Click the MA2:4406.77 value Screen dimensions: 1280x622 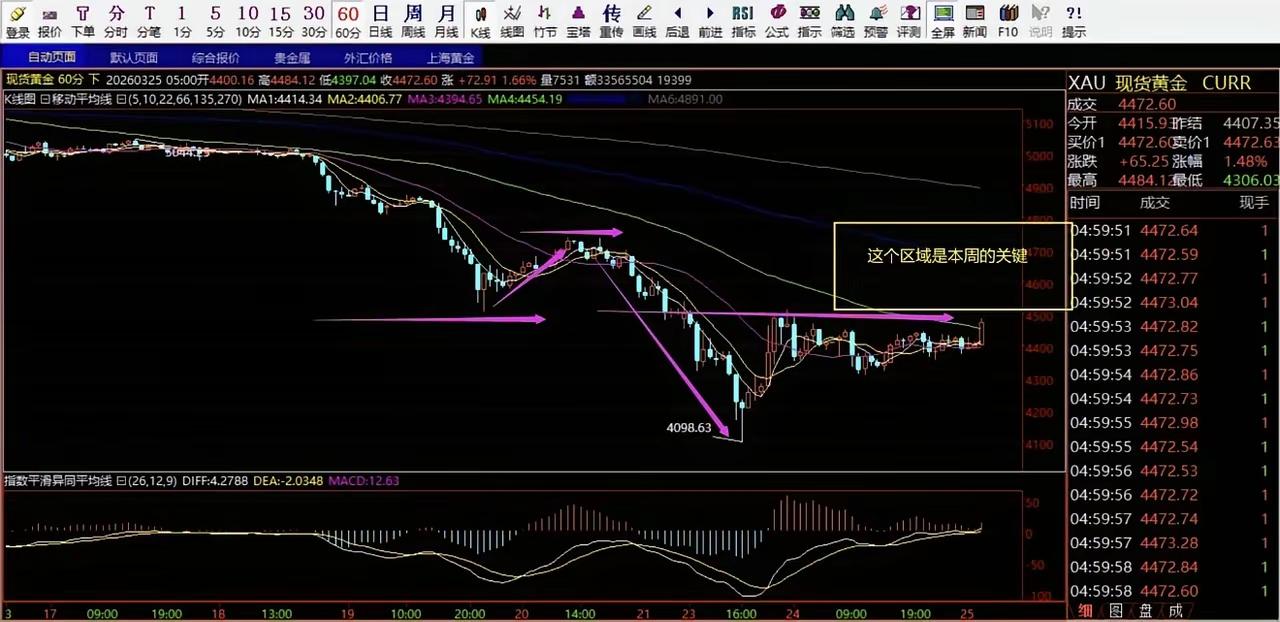pos(365,99)
